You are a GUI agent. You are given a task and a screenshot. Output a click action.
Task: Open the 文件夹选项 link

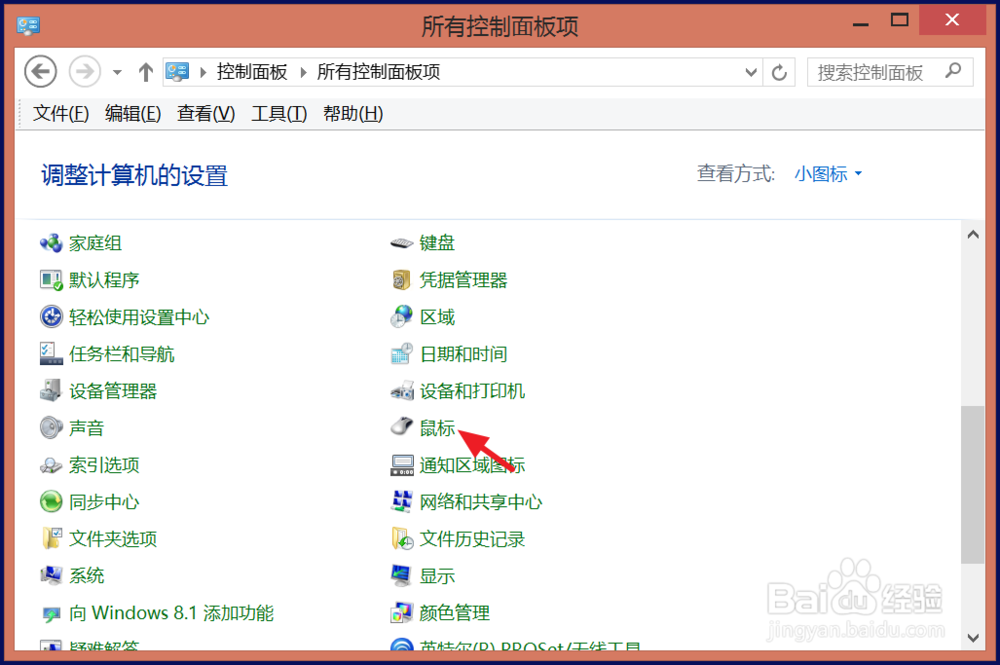(x=113, y=539)
